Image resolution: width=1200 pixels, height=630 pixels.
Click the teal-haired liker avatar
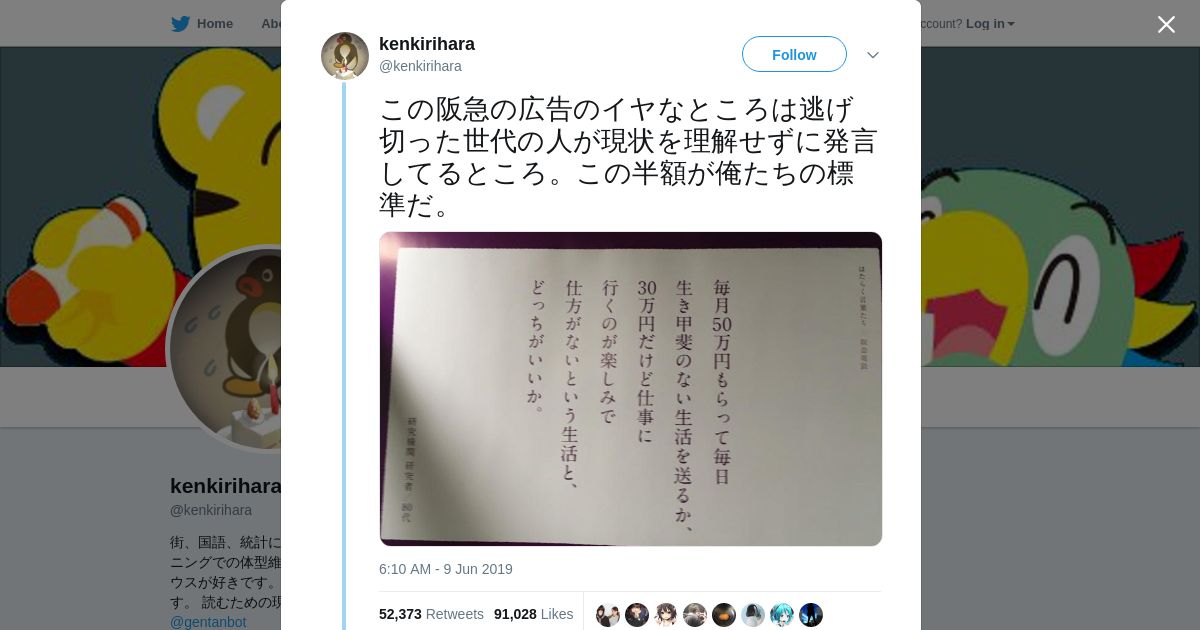click(782, 615)
